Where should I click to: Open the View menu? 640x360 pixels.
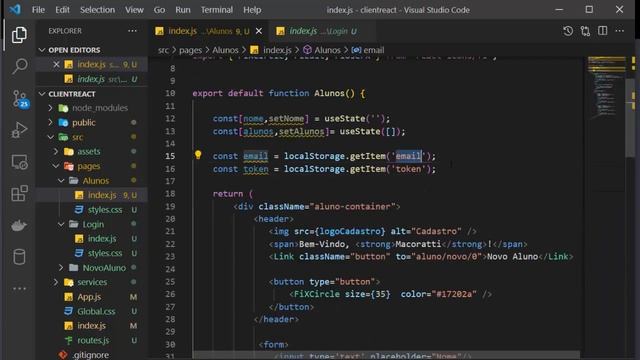(x=134, y=10)
